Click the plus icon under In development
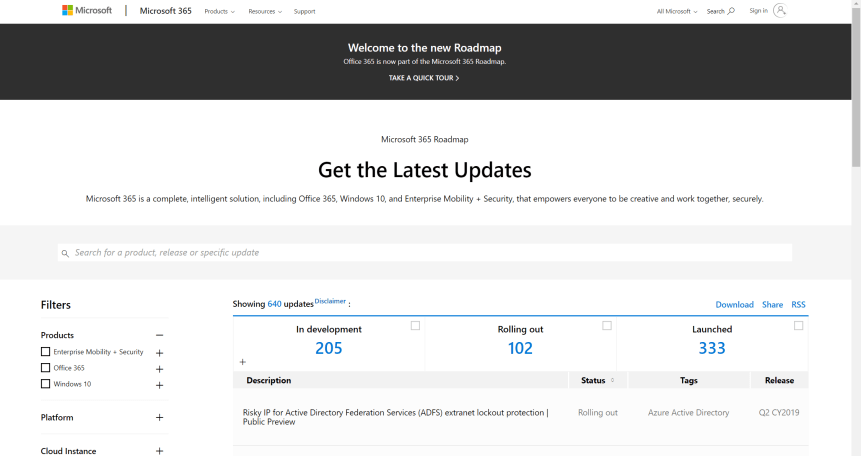This screenshot has width=861, height=456. point(242,362)
